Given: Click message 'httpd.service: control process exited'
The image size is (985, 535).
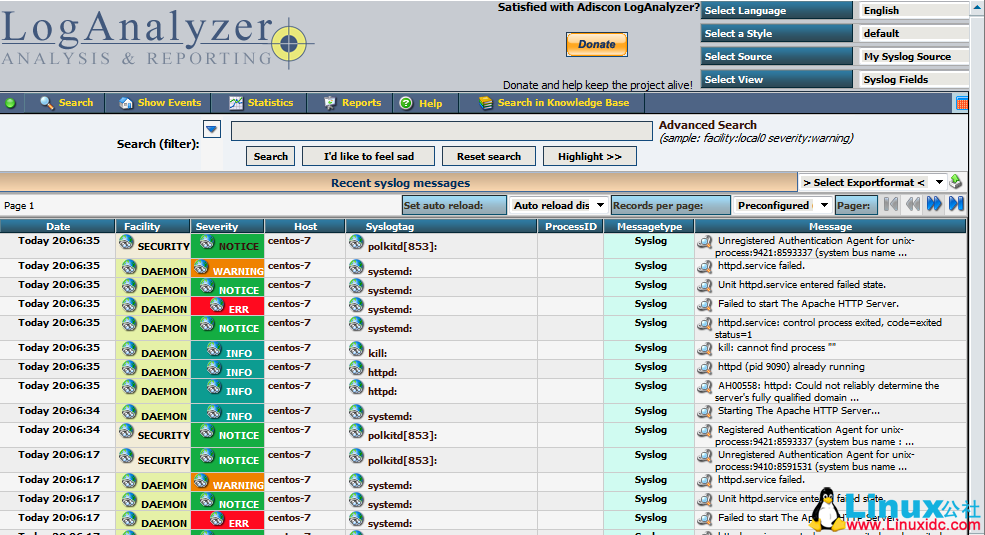Looking at the screenshot, I should coord(828,328).
